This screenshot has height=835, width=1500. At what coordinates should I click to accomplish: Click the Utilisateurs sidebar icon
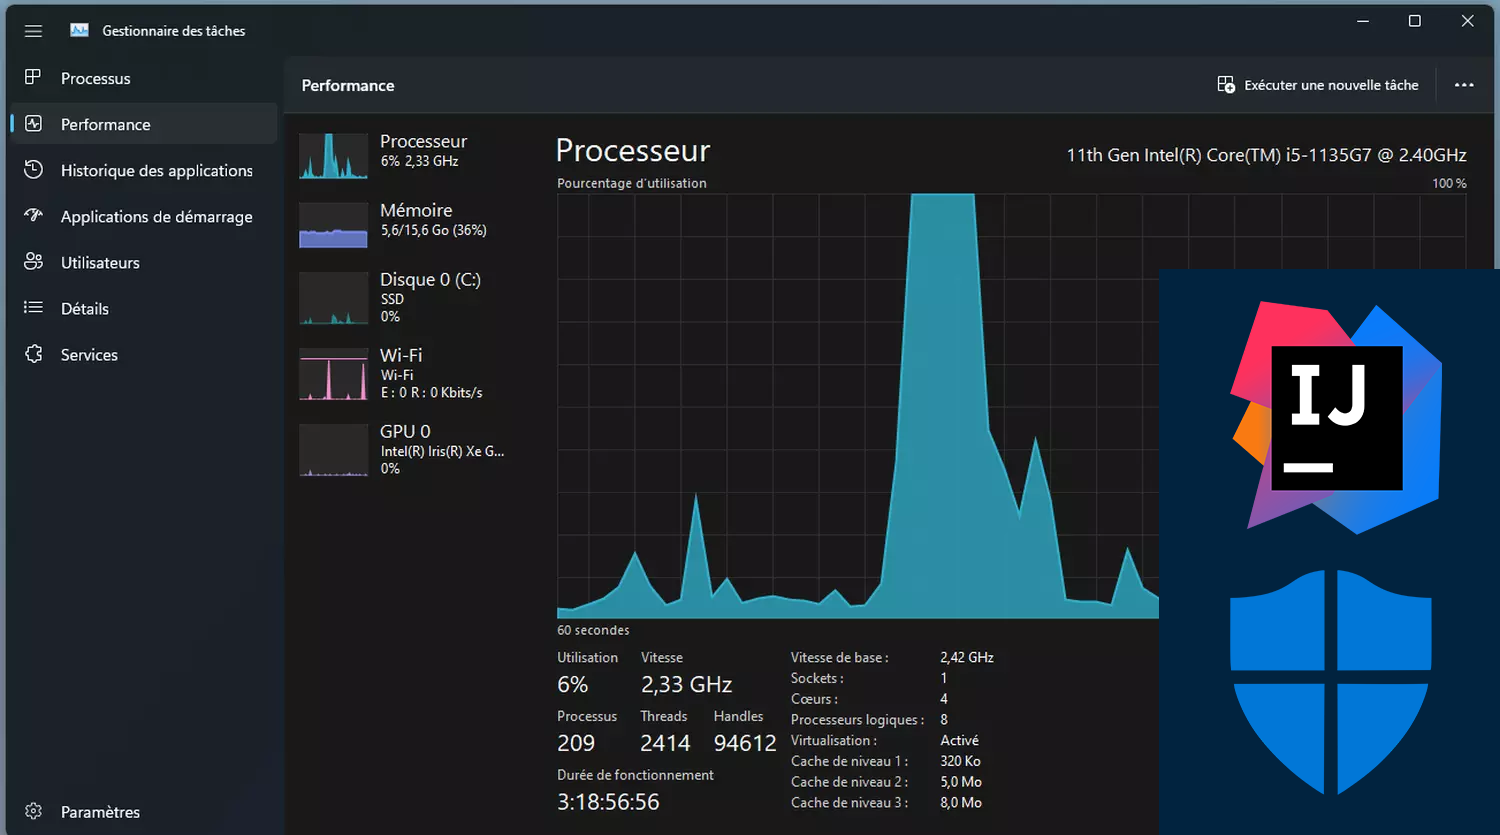[33, 261]
